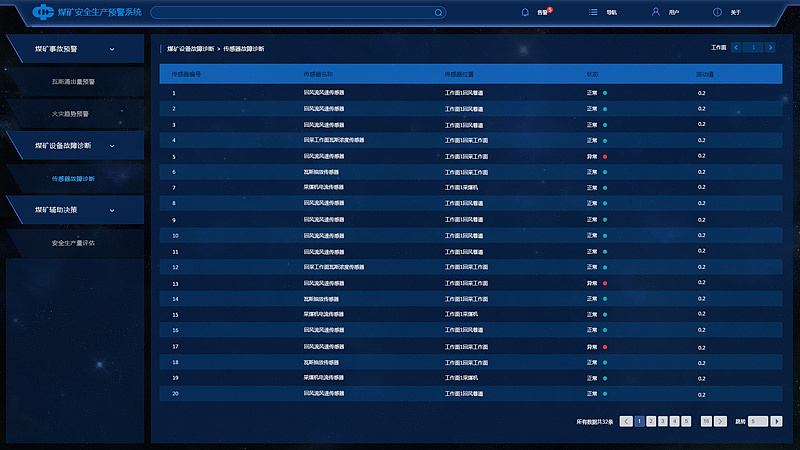Collapse the 煤矿辅助决策 section chevron
800x450 pixels.
[x=112, y=210]
